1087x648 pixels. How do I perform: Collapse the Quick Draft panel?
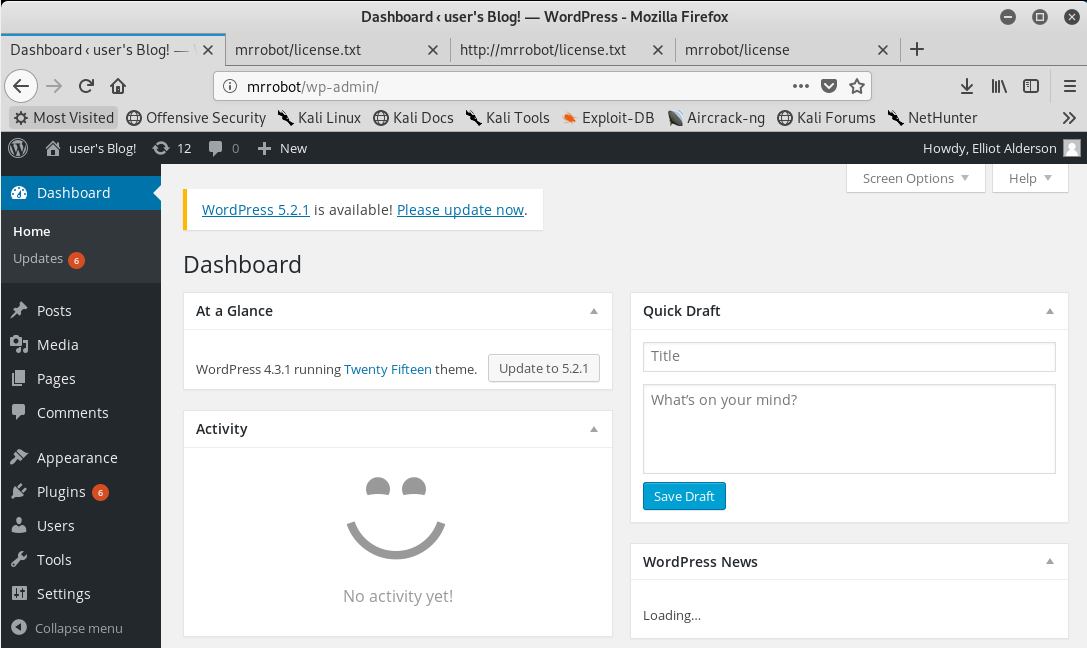point(1050,311)
